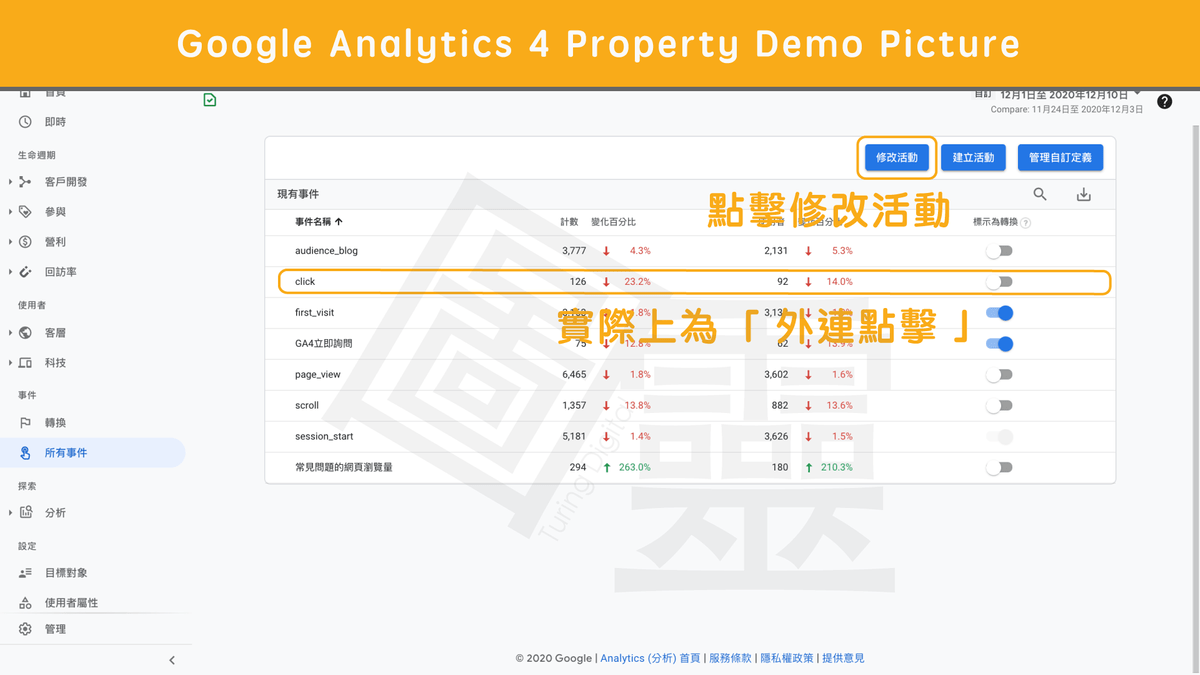This screenshot has height=675, width=1200.
Task: Click the 所有事件 events icon
Action: [25, 453]
